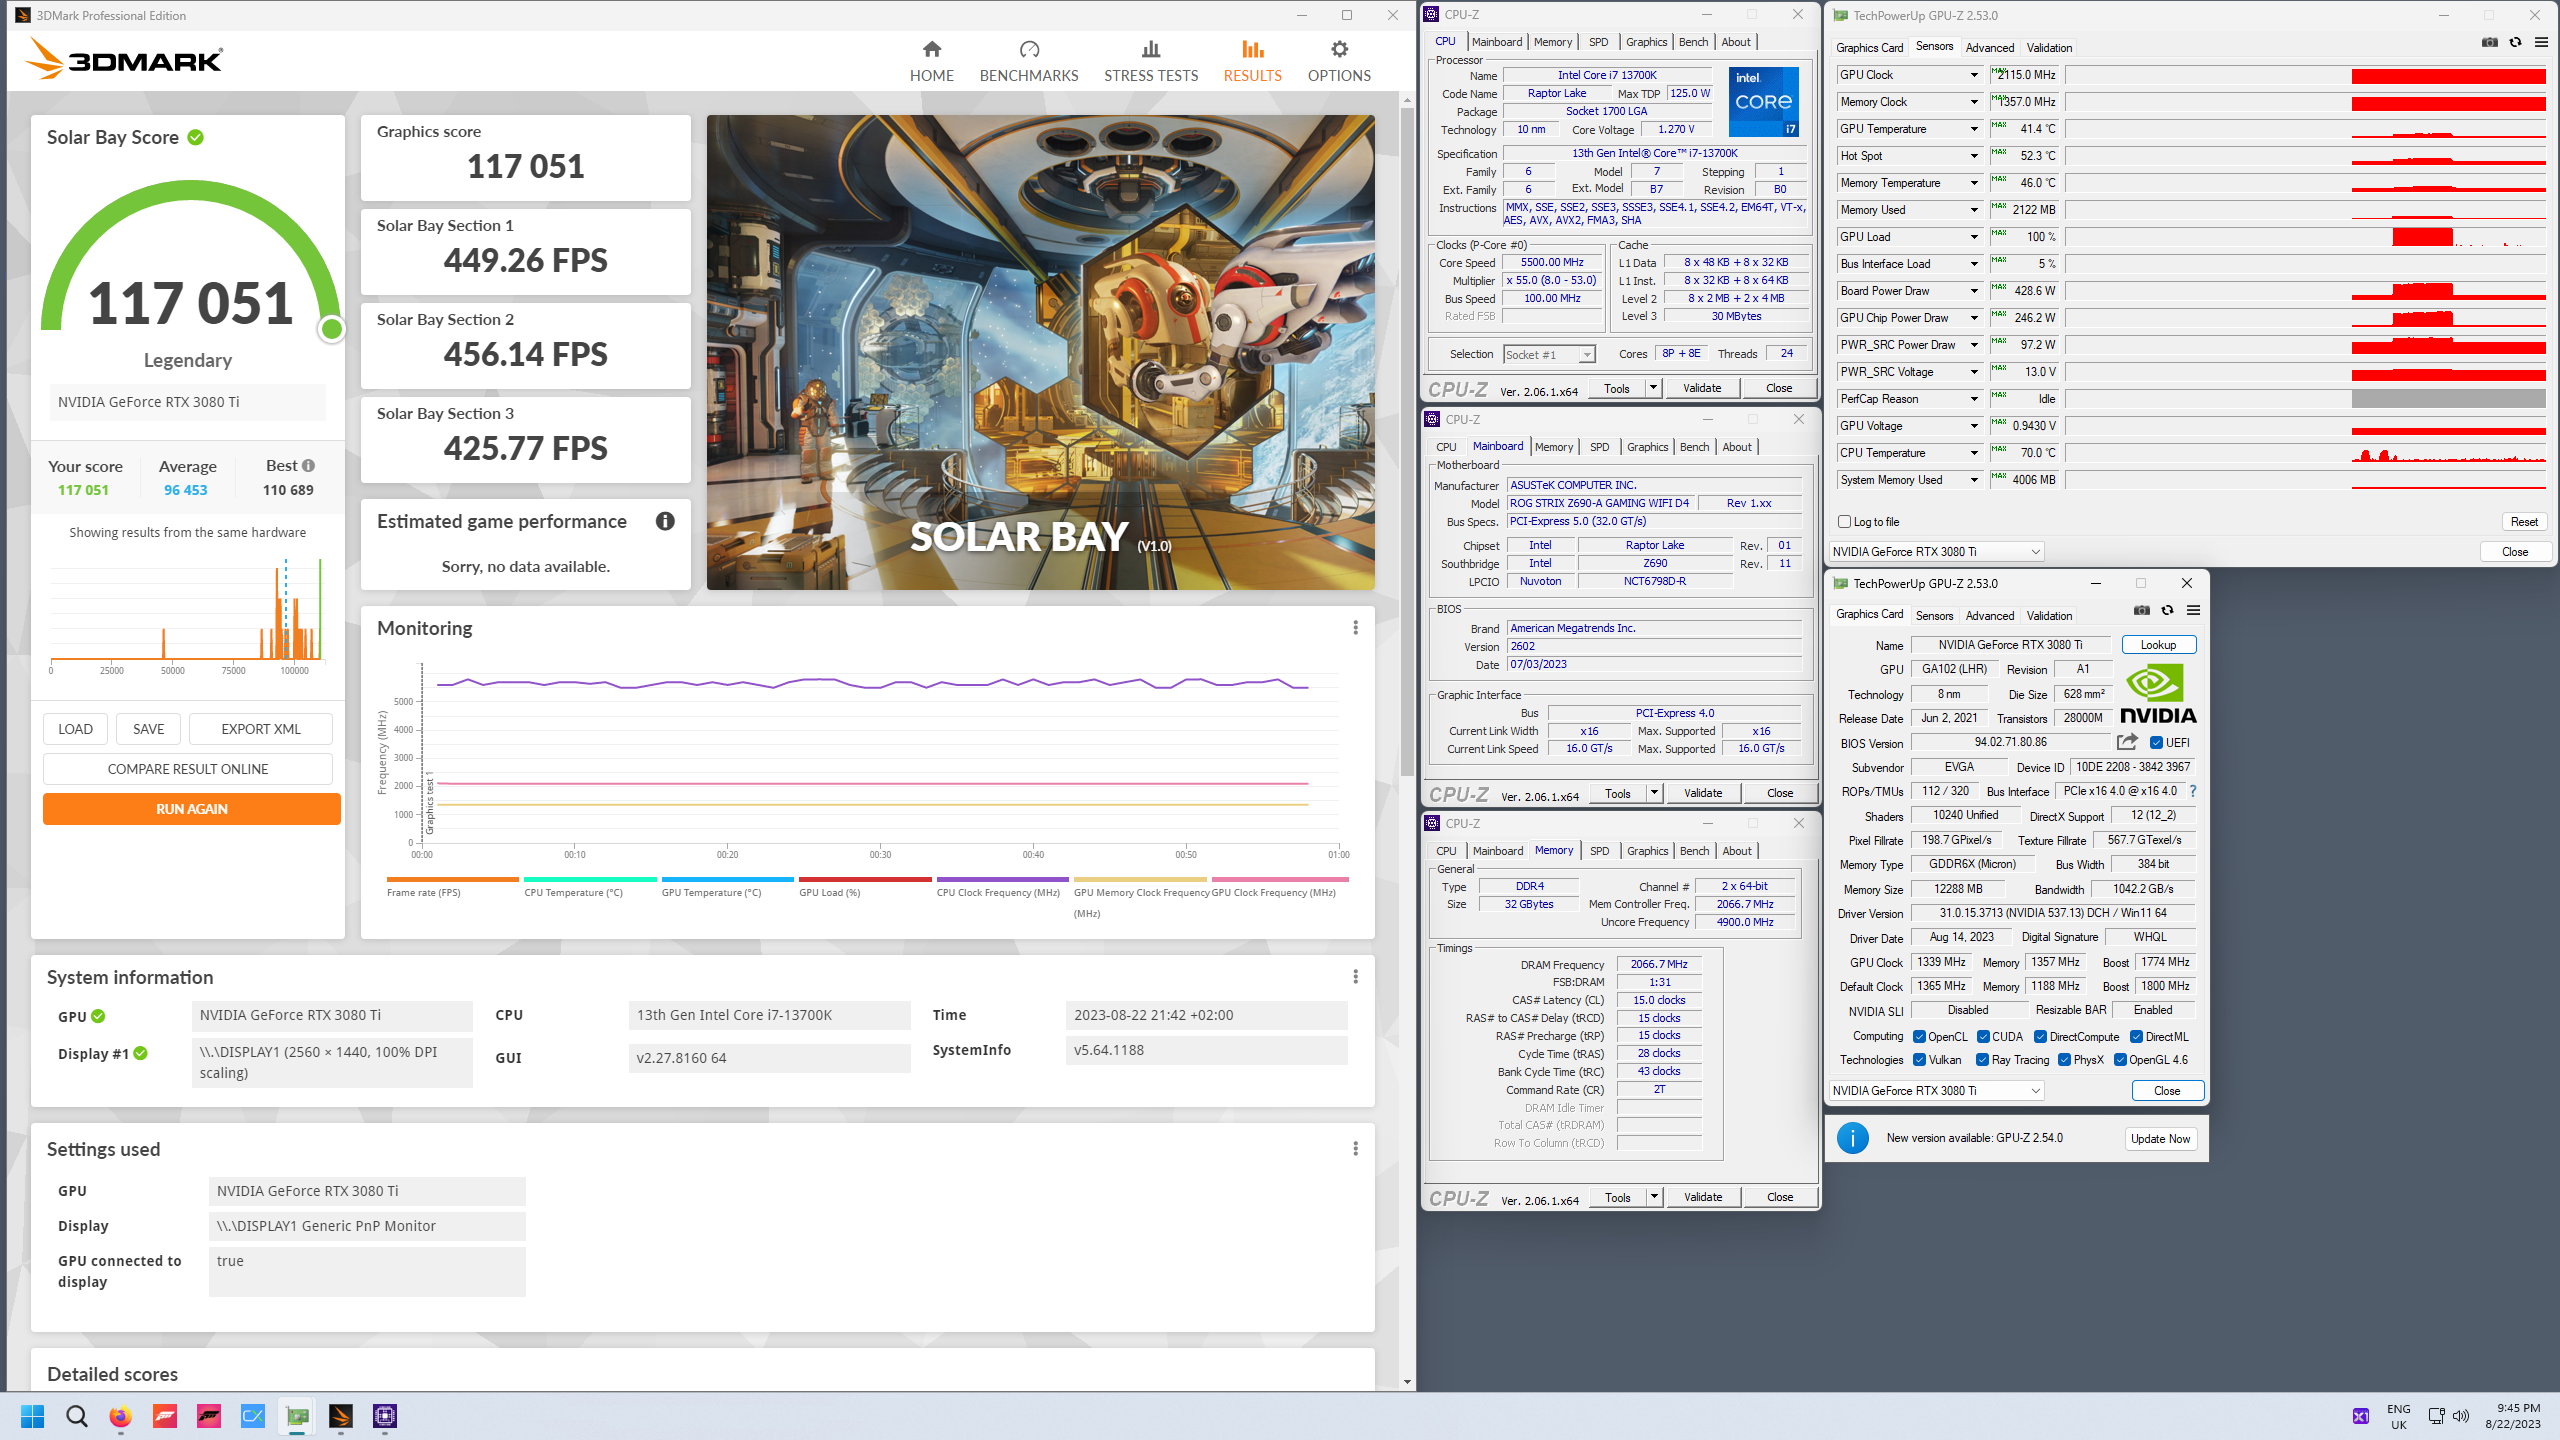Image resolution: width=2560 pixels, height=1440 pixels.
Task: Open Estimated game performance info icon
Action: coord(665,521)
